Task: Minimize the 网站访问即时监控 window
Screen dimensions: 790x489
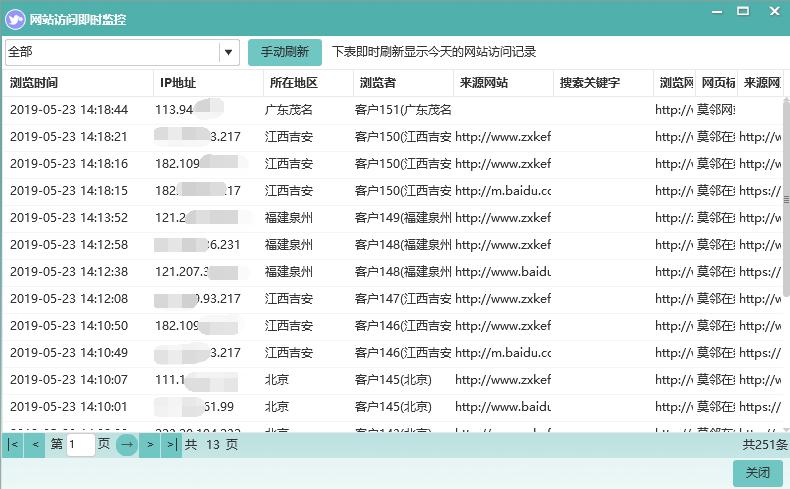Action: coord(717,11)
